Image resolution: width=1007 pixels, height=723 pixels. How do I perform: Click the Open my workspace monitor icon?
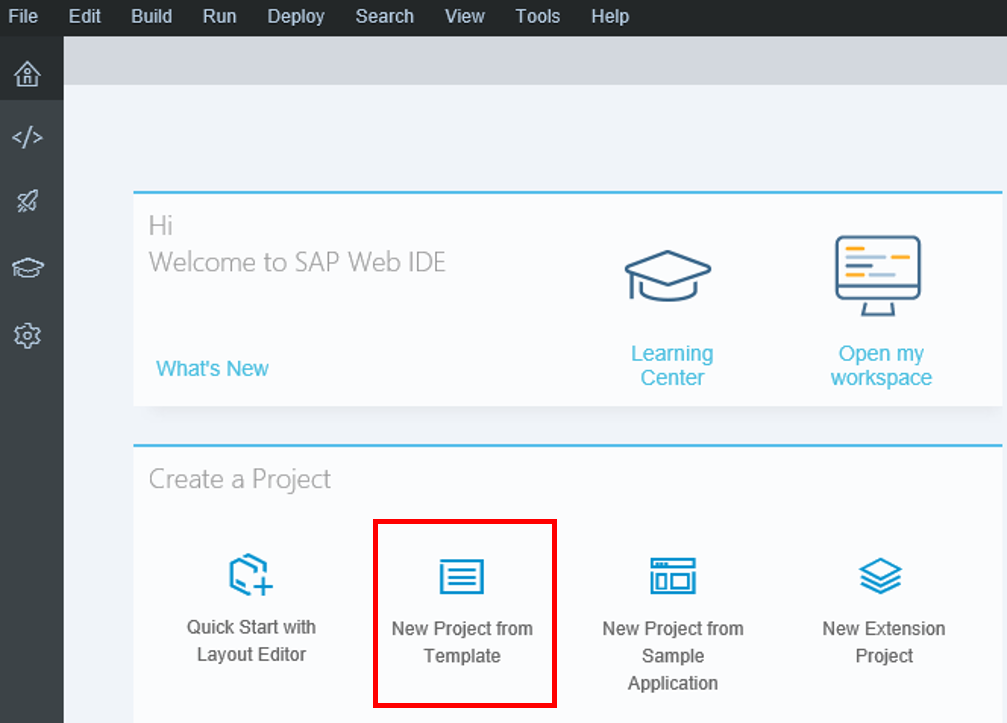tap(878, 275)
